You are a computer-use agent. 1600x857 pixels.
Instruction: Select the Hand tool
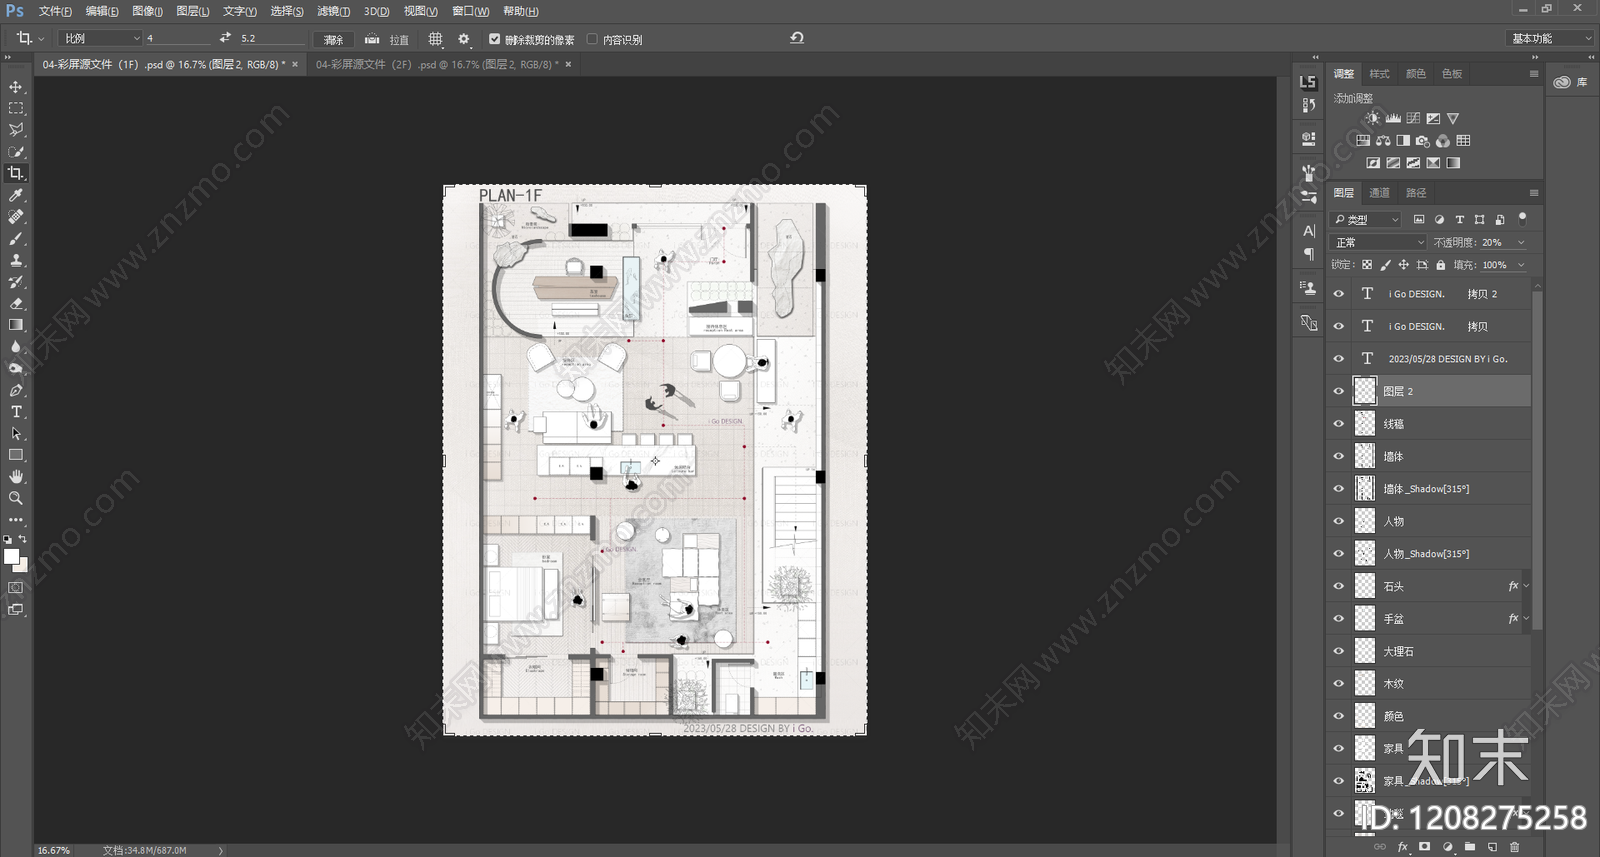coord(16,477)
